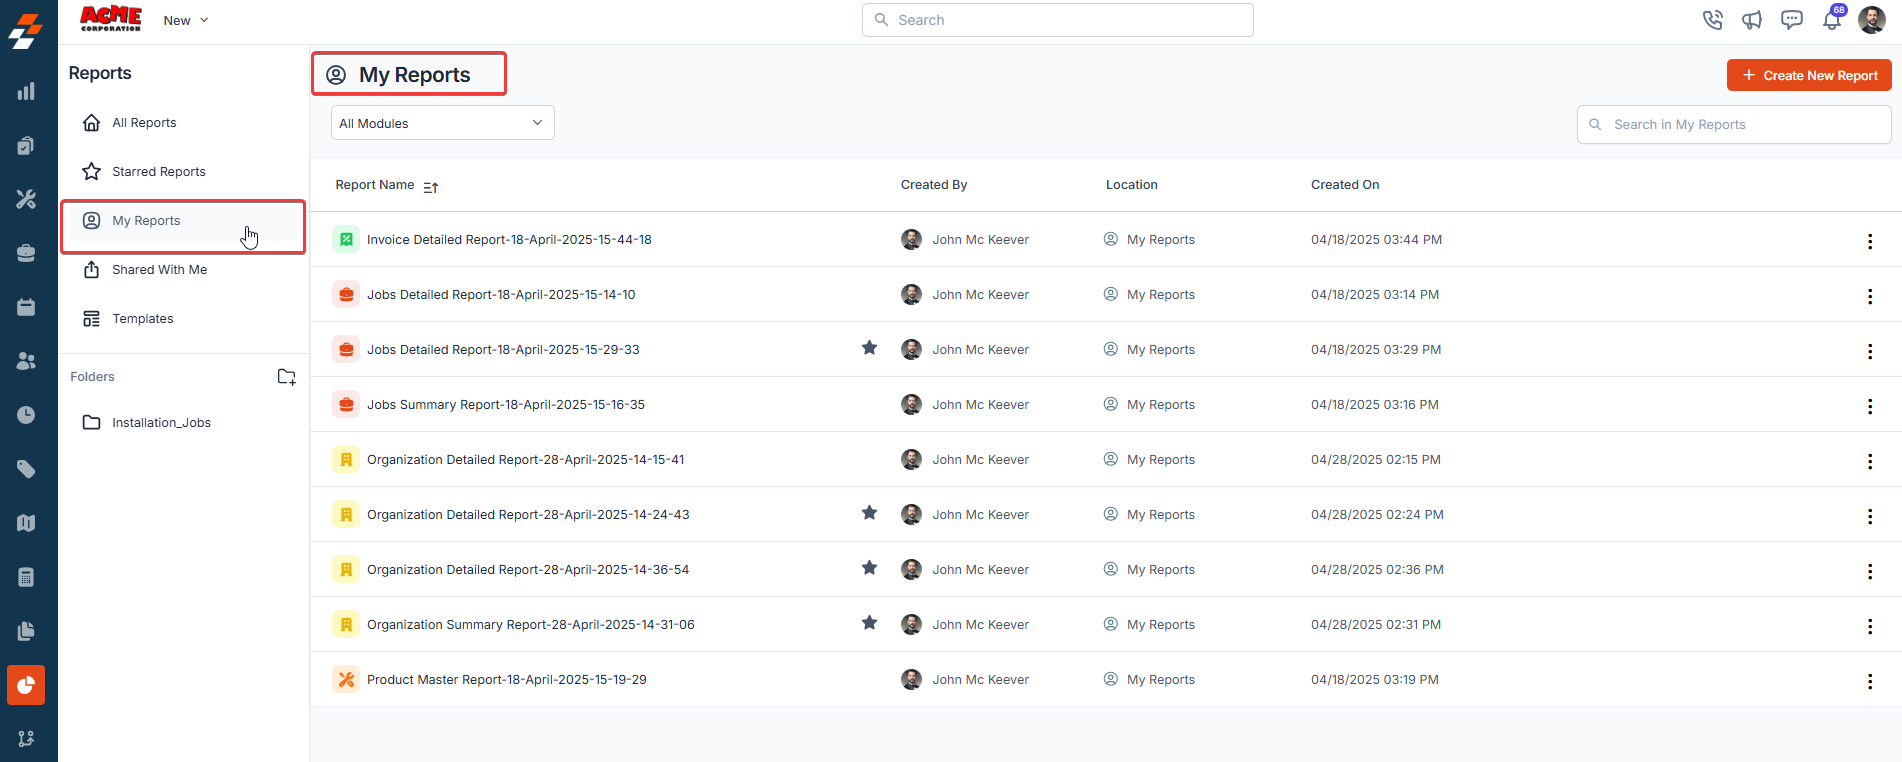Image resolution: width=1902 pixels, height=762 pixels.
Task: Click Create New Report button
Action: point(1809,75)
